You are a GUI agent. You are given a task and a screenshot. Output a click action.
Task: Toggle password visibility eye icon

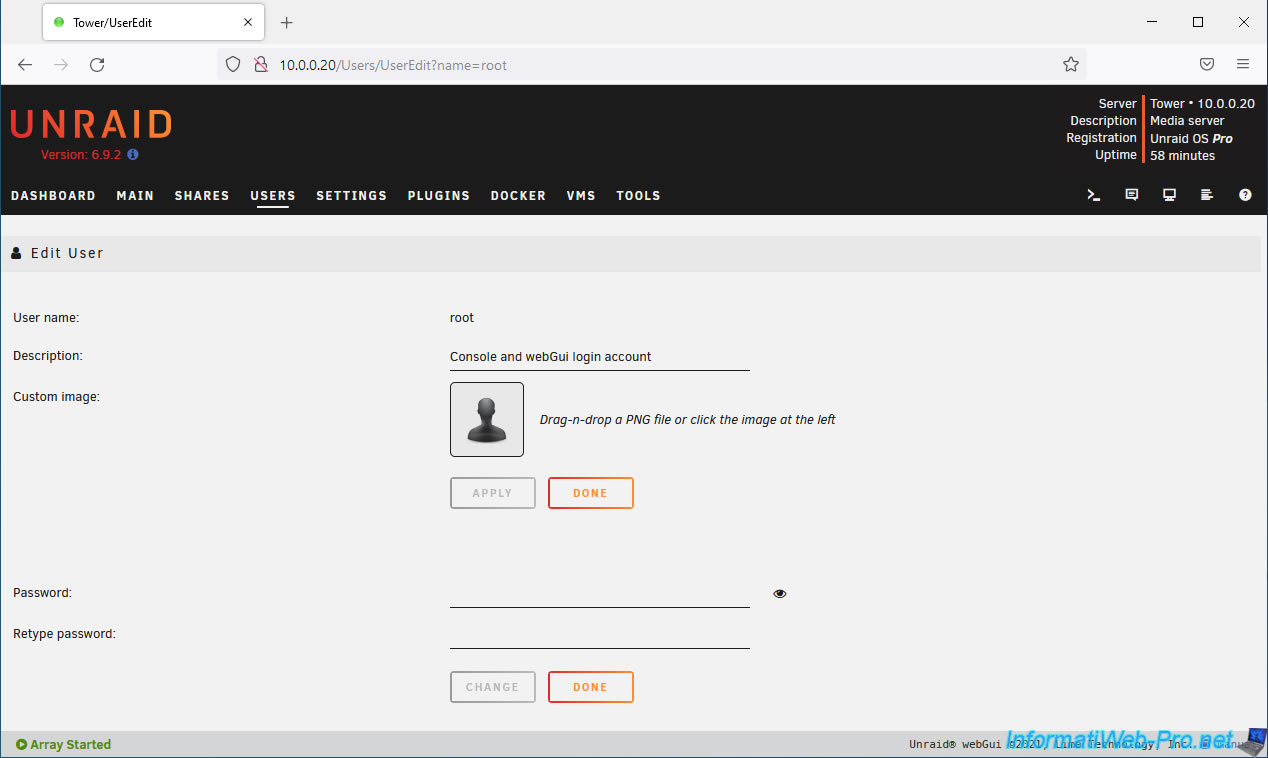click(780, 594)
